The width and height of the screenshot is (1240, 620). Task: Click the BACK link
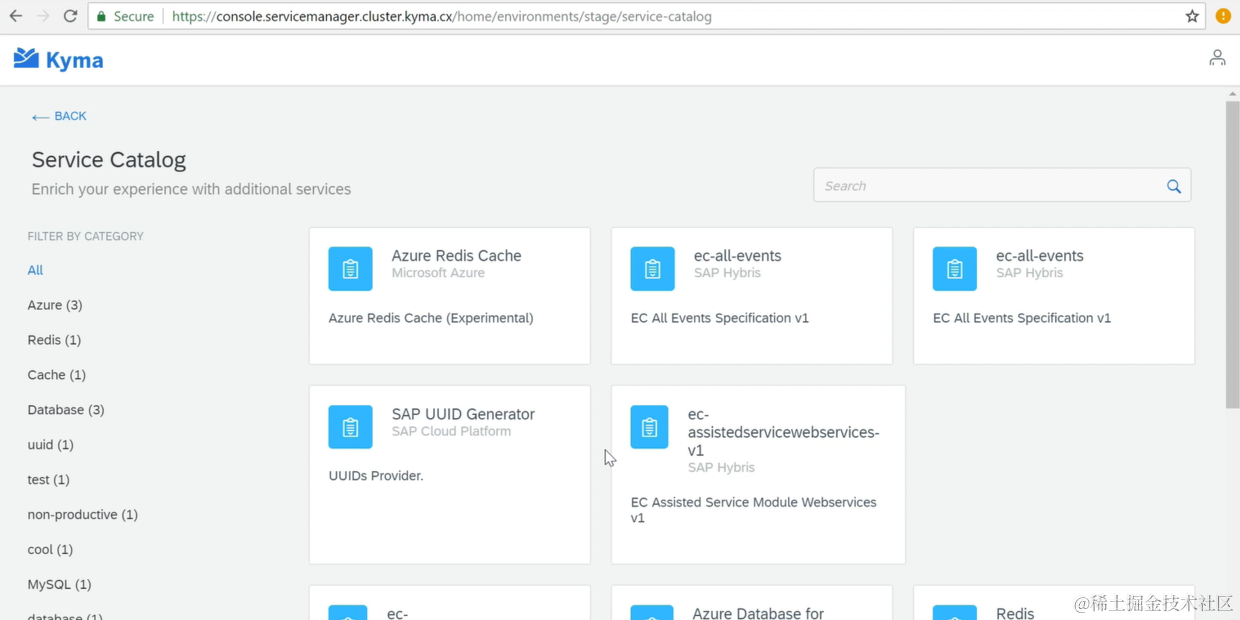(59, 116)
